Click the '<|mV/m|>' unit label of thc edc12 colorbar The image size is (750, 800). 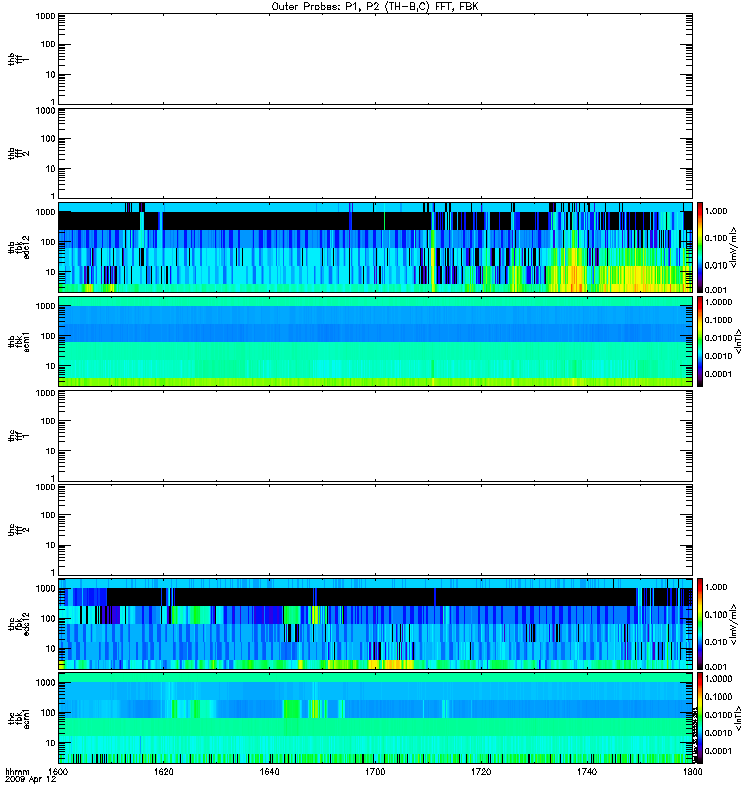pos(734,624)
